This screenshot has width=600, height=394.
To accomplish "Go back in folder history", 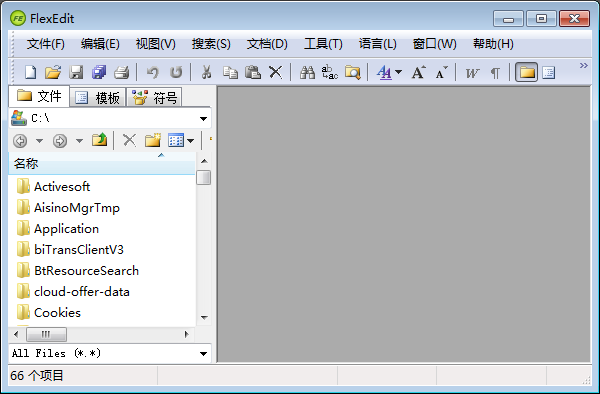I will point(20,141).
